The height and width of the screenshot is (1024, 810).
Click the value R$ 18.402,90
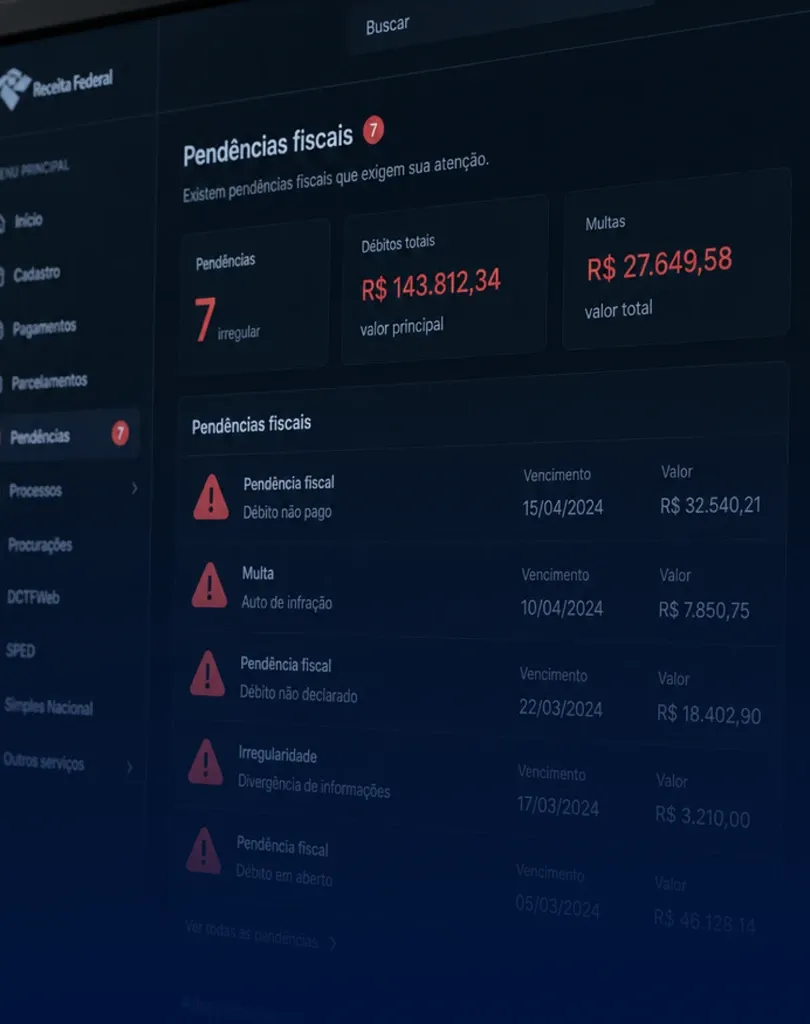(709, 714)
